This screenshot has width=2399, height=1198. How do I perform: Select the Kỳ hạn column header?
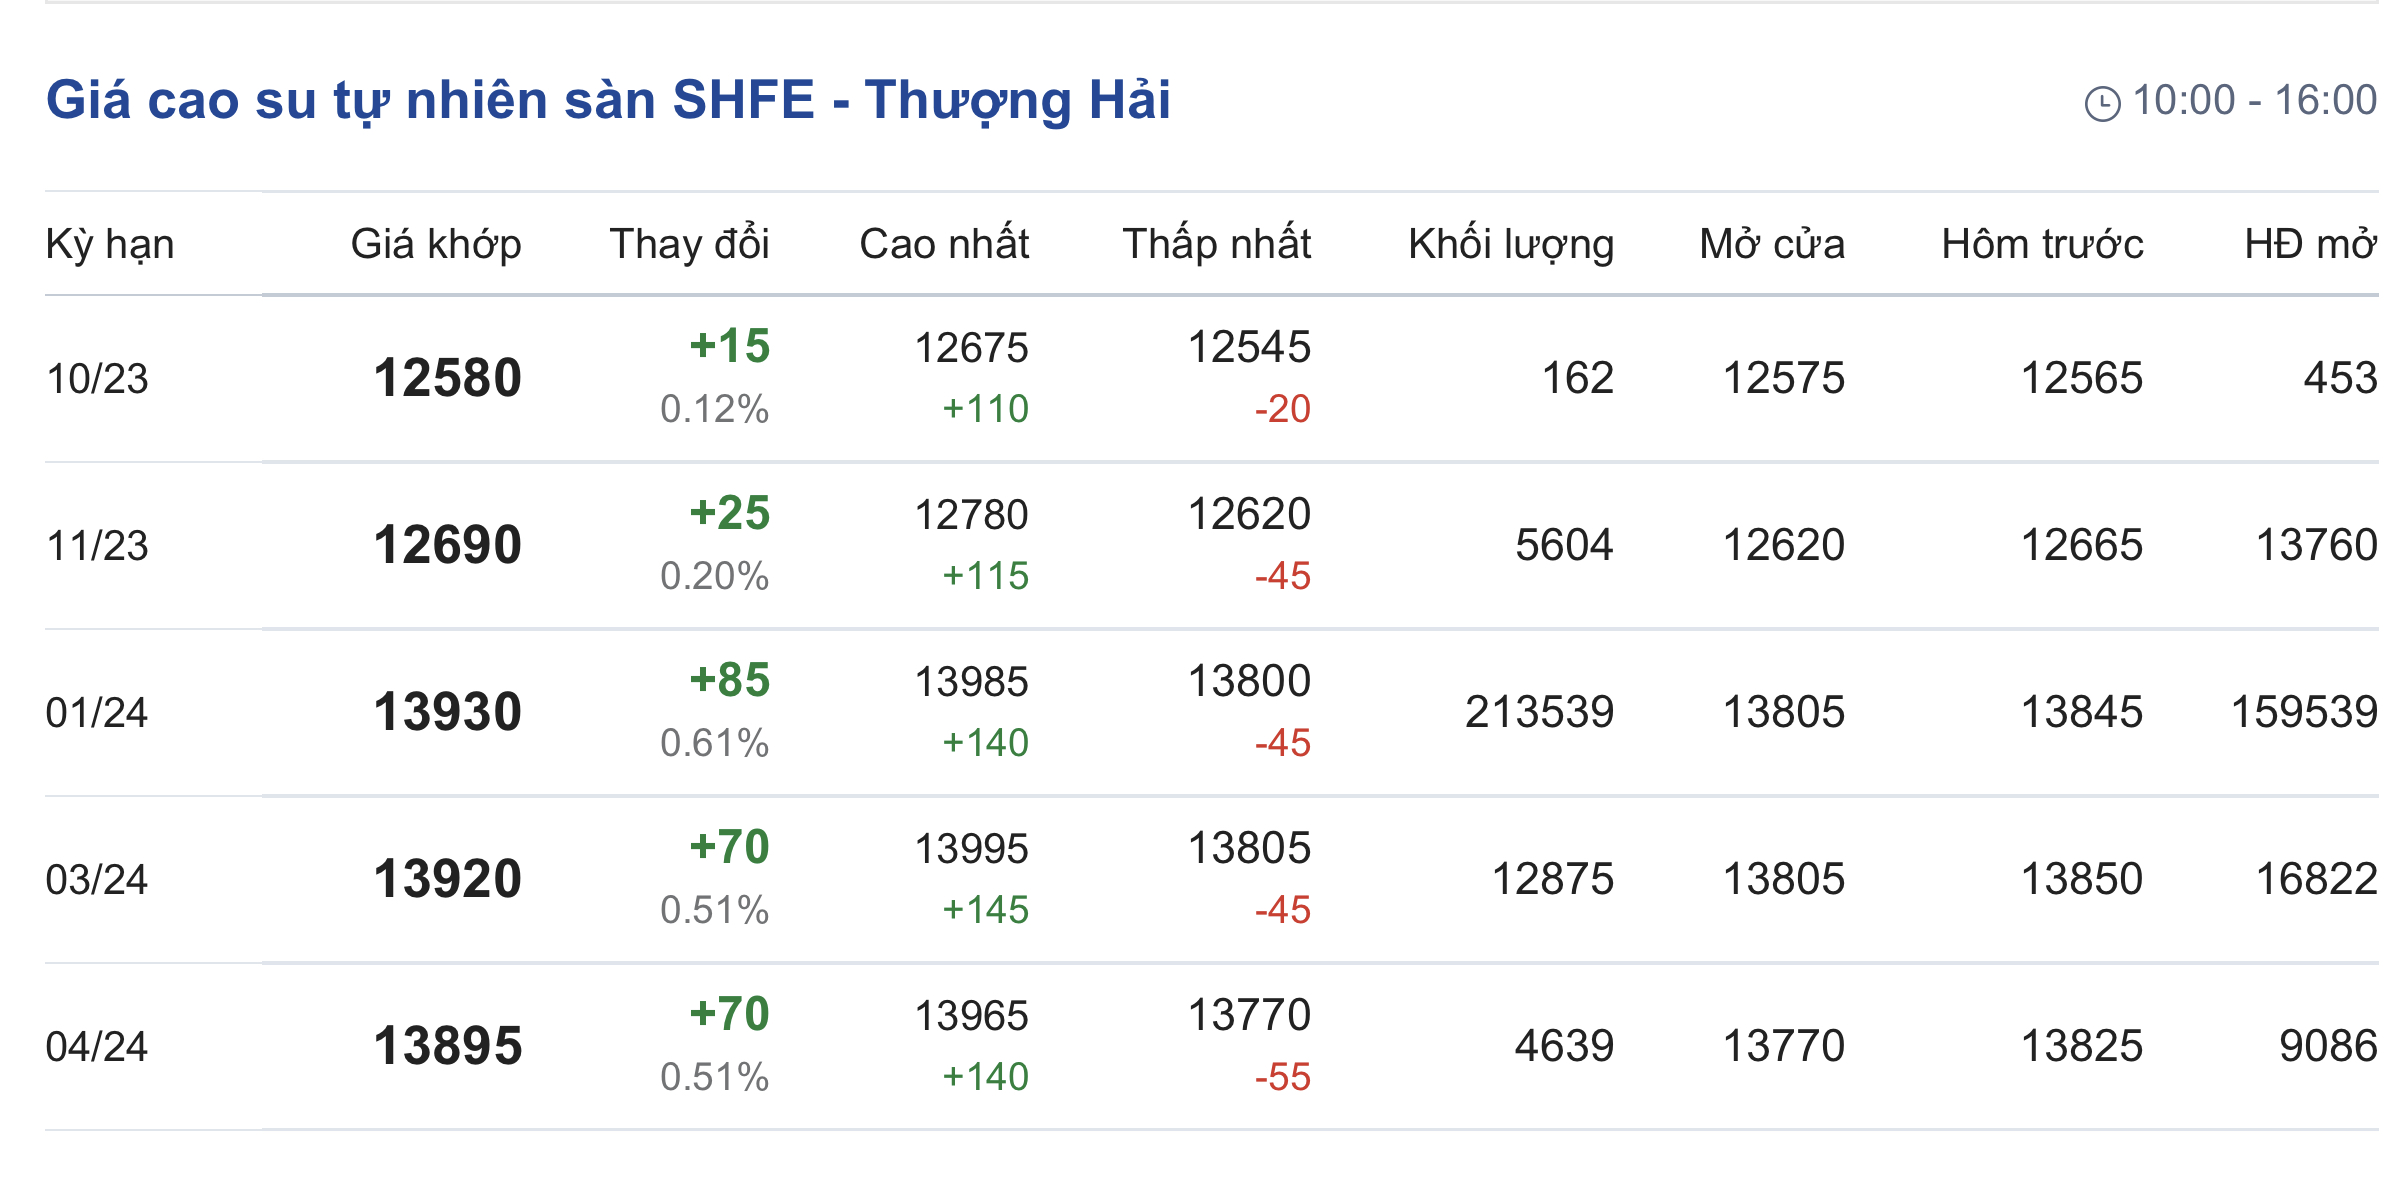click(110, 244)
